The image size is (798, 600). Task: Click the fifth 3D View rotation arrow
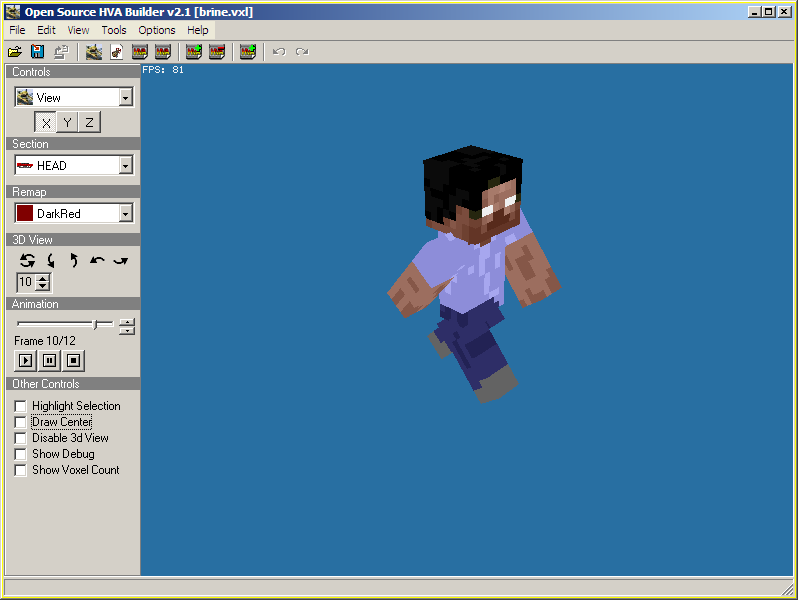click(x=121, y=261)
